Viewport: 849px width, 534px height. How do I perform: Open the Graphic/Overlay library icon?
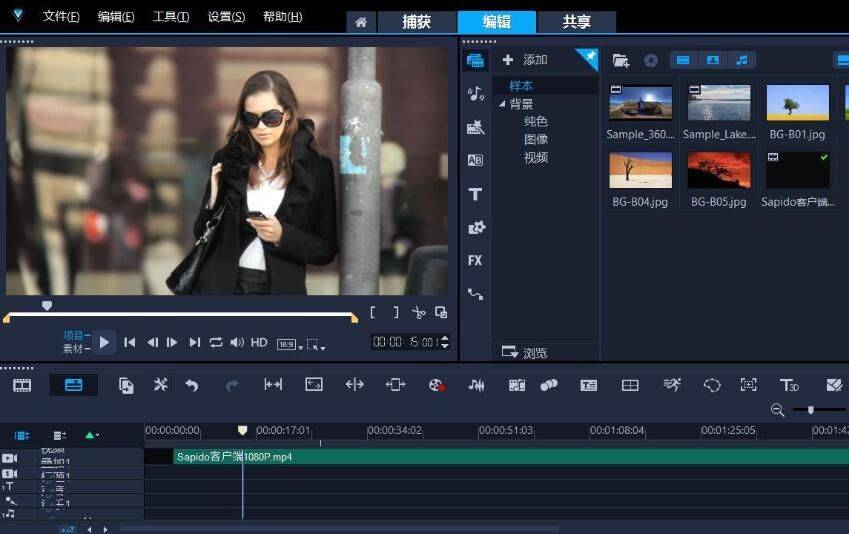pyautogui.click(x=476, y=227)
